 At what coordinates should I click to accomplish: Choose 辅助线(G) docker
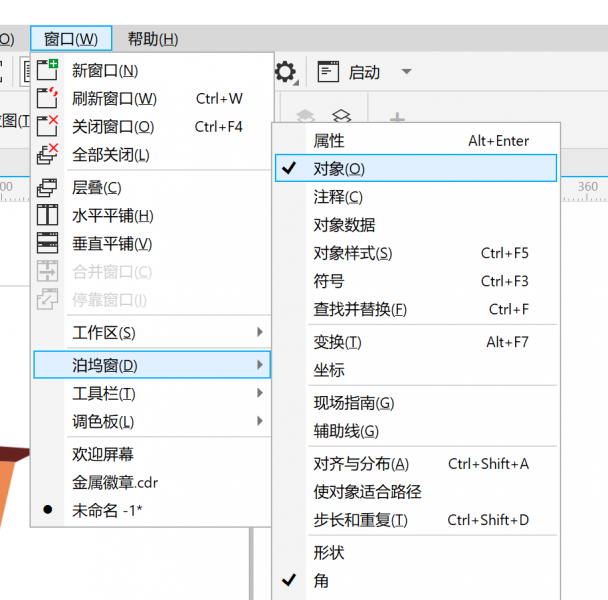point(416,431)
